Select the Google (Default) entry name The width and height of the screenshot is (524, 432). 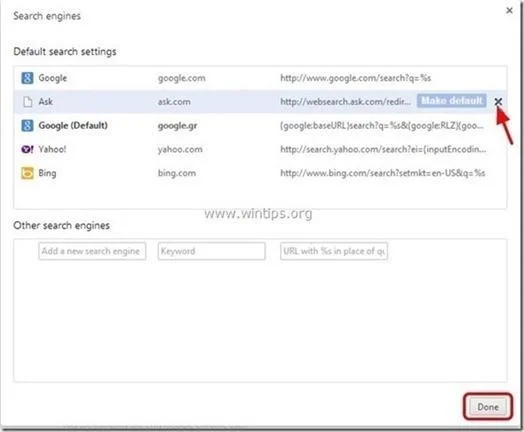coord(73,126)
